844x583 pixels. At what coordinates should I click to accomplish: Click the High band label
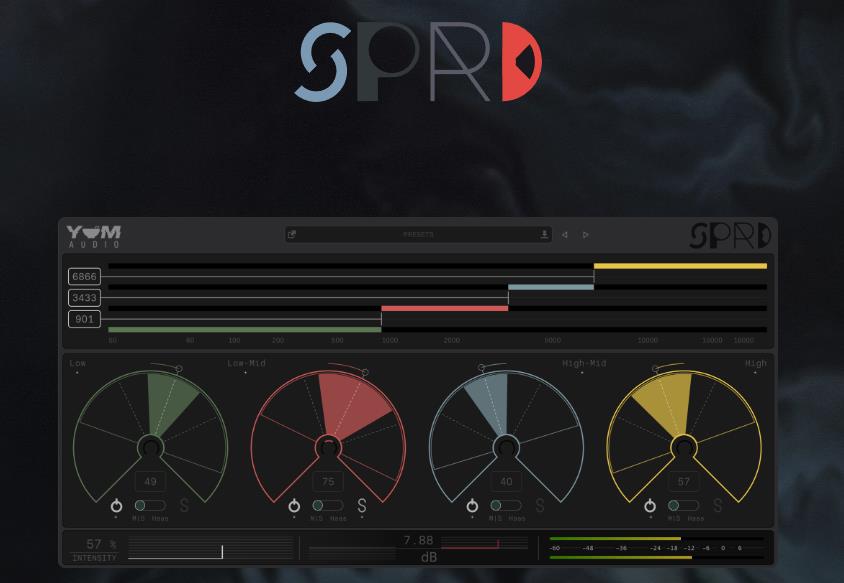(x=756, y=363)
